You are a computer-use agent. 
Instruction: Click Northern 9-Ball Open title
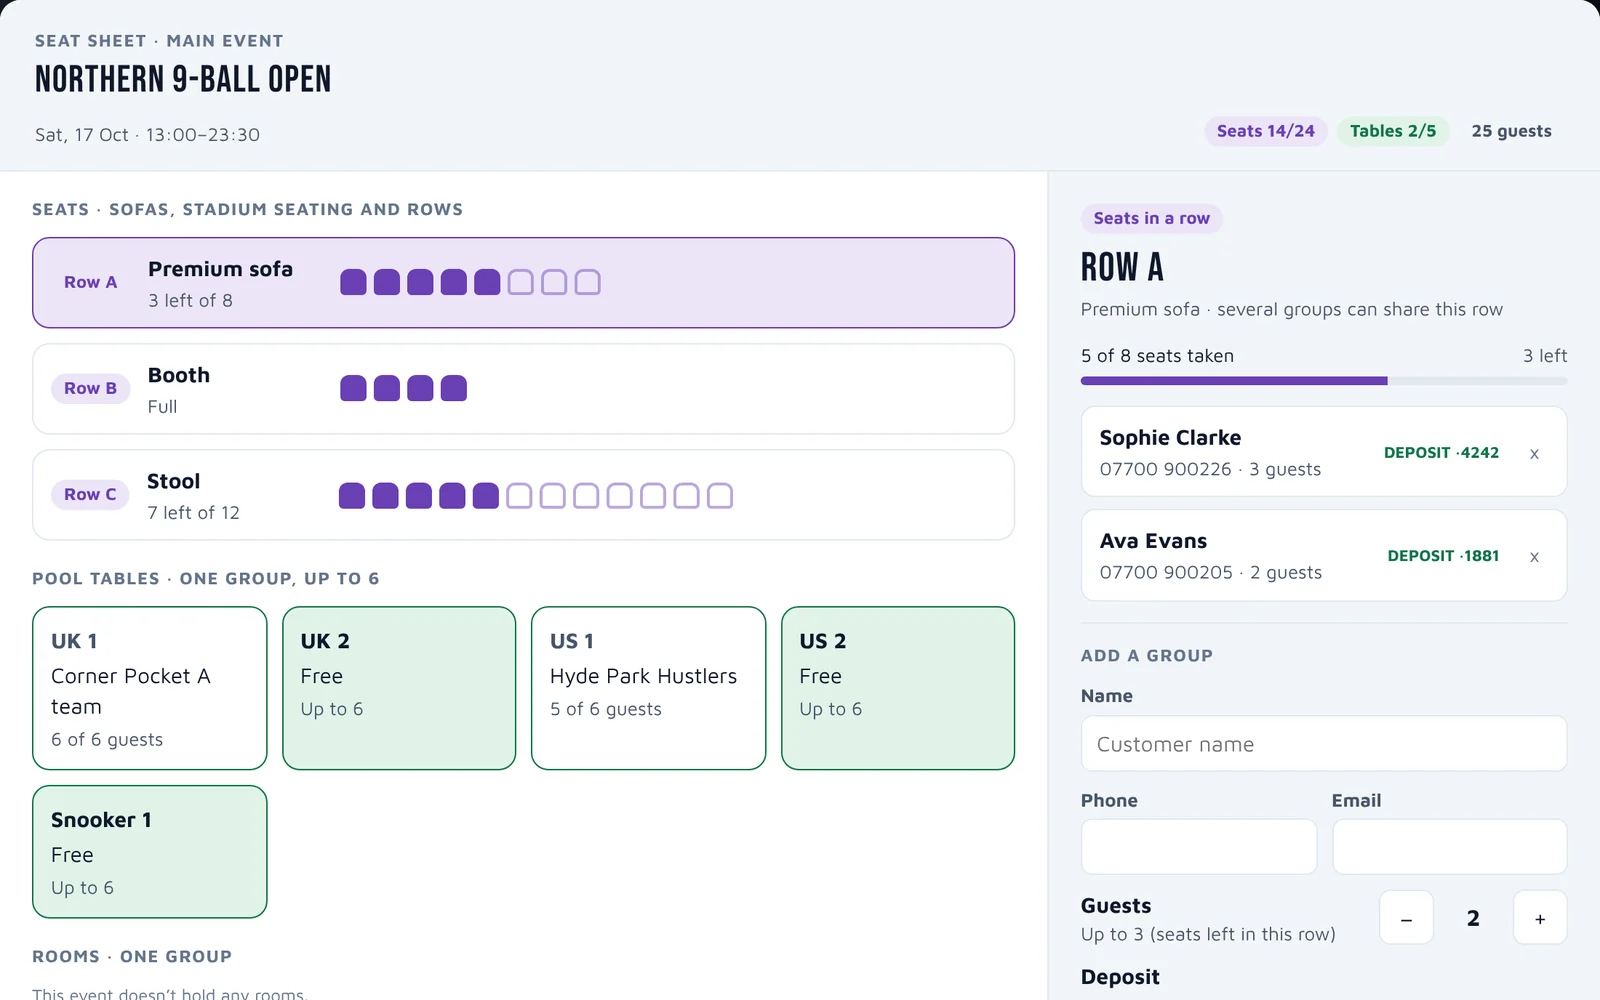point(183,79)
